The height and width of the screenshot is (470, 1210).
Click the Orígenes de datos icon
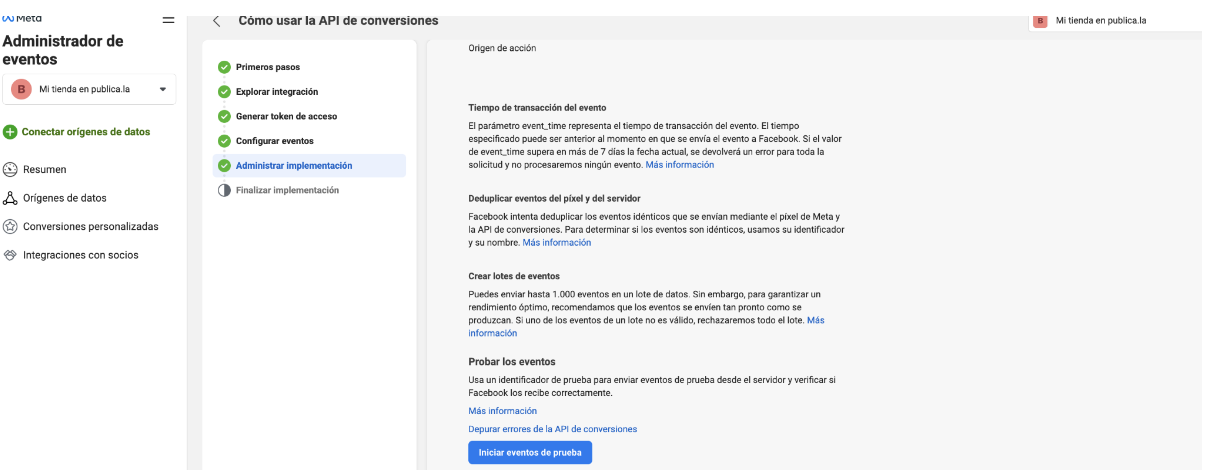click(x=10, y=198)
